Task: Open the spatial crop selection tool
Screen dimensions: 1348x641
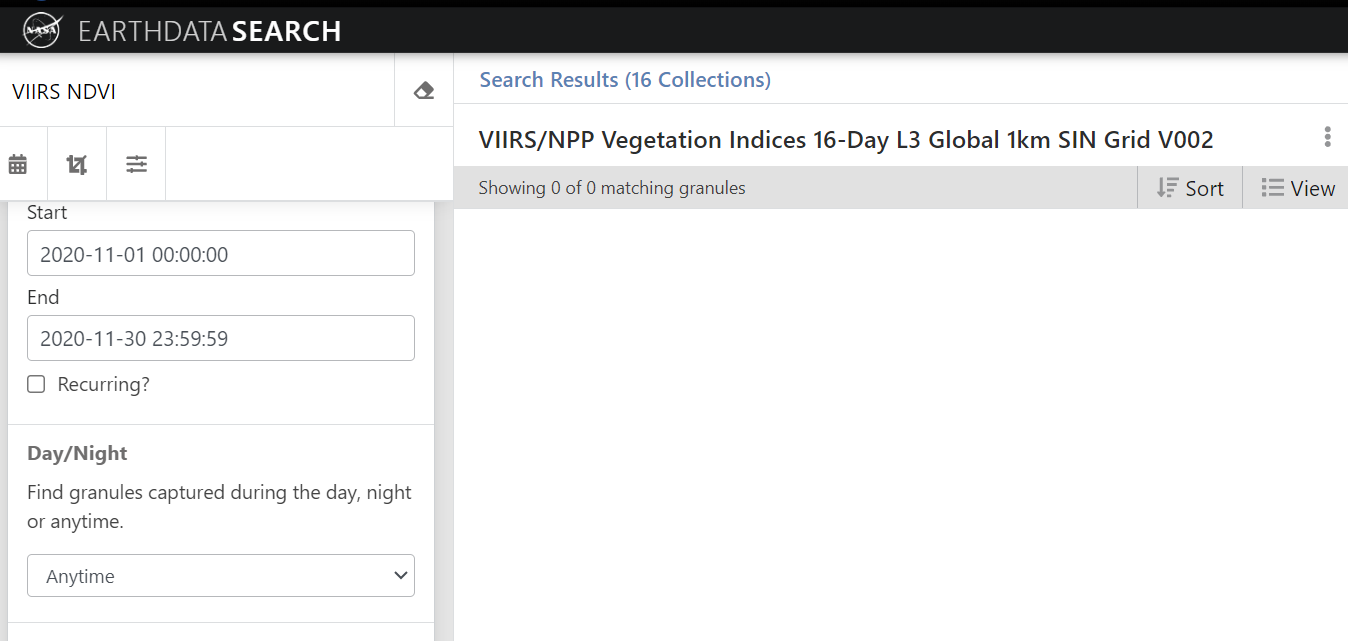Action: [x=77, y=164]
